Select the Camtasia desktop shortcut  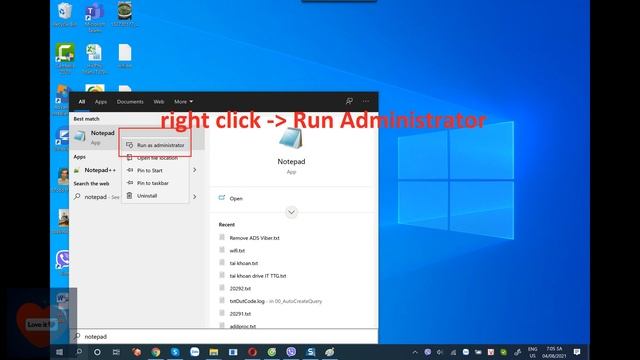click(x=64, y=58)
